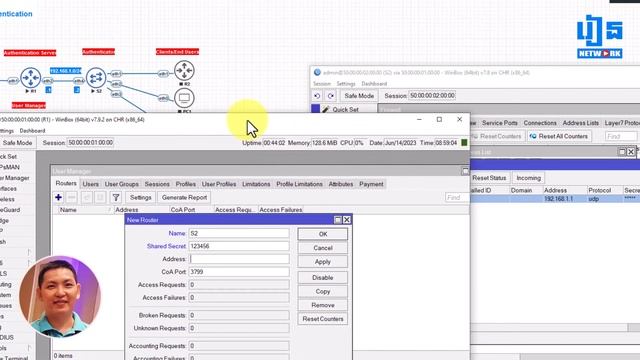The height and width of the screenshot is (360, 640).
Task: Click Incoming button in RADIUS window
Action: 528,178
